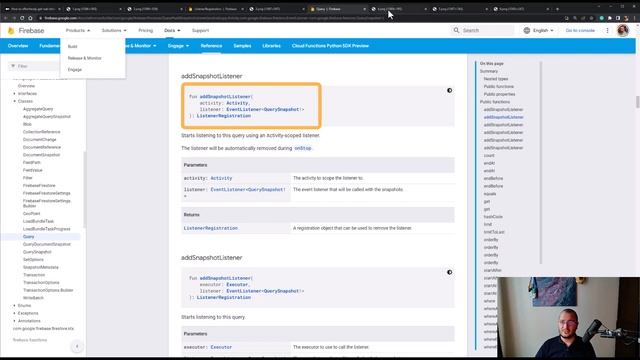Screen dimensions: 640x360
Task: Select the highlighted Query class entry
Action: tap(29, 237)
